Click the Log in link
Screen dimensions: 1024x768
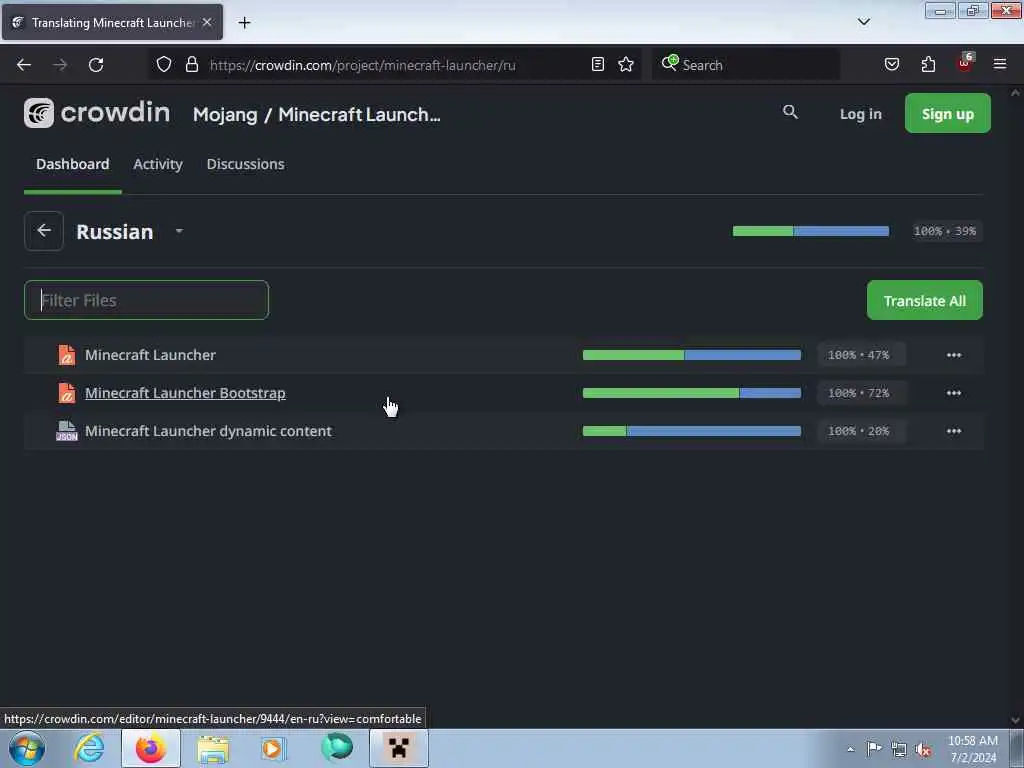pos(860,114)
